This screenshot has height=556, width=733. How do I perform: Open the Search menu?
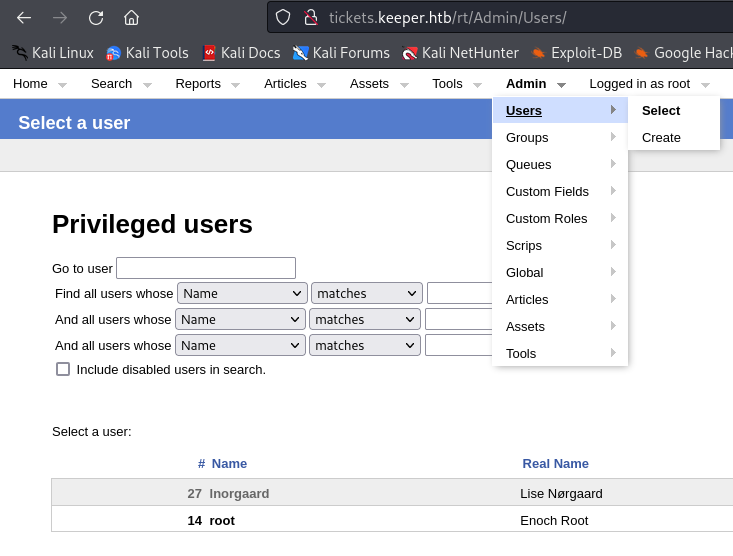(x=111, y=84)
